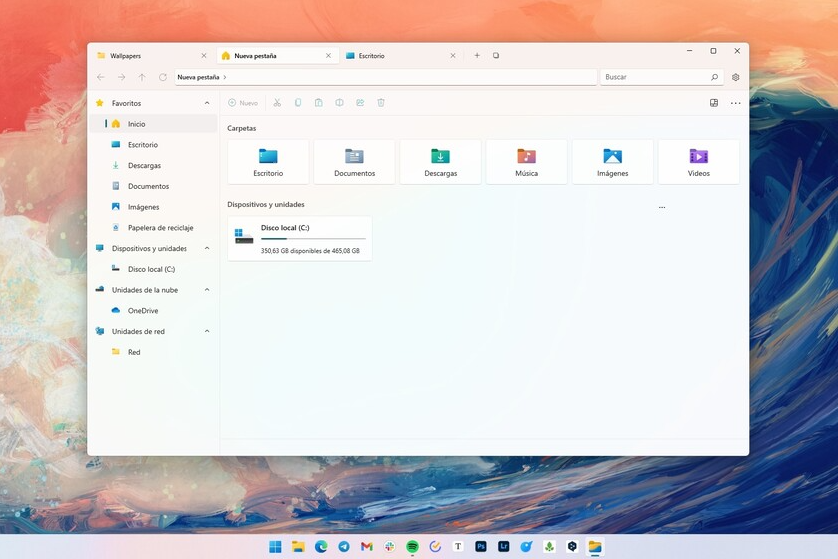This screenshot has width=838, height=559.
Task: Click the cut (scissors) toolbar icon
Action: [x=277, y=103]
